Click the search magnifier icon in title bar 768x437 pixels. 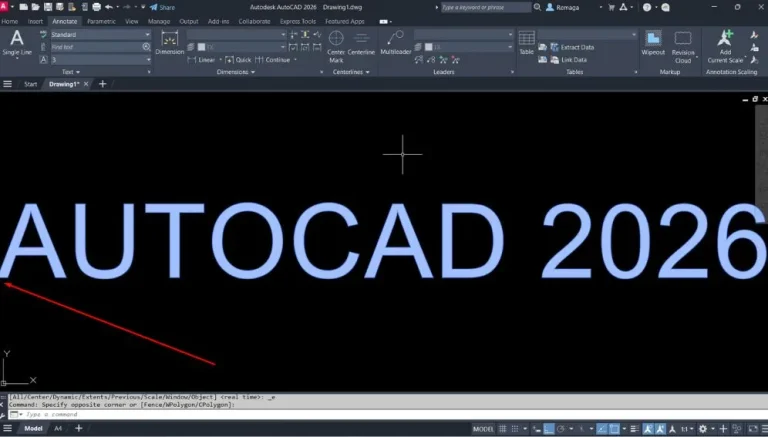coord(537,7)
